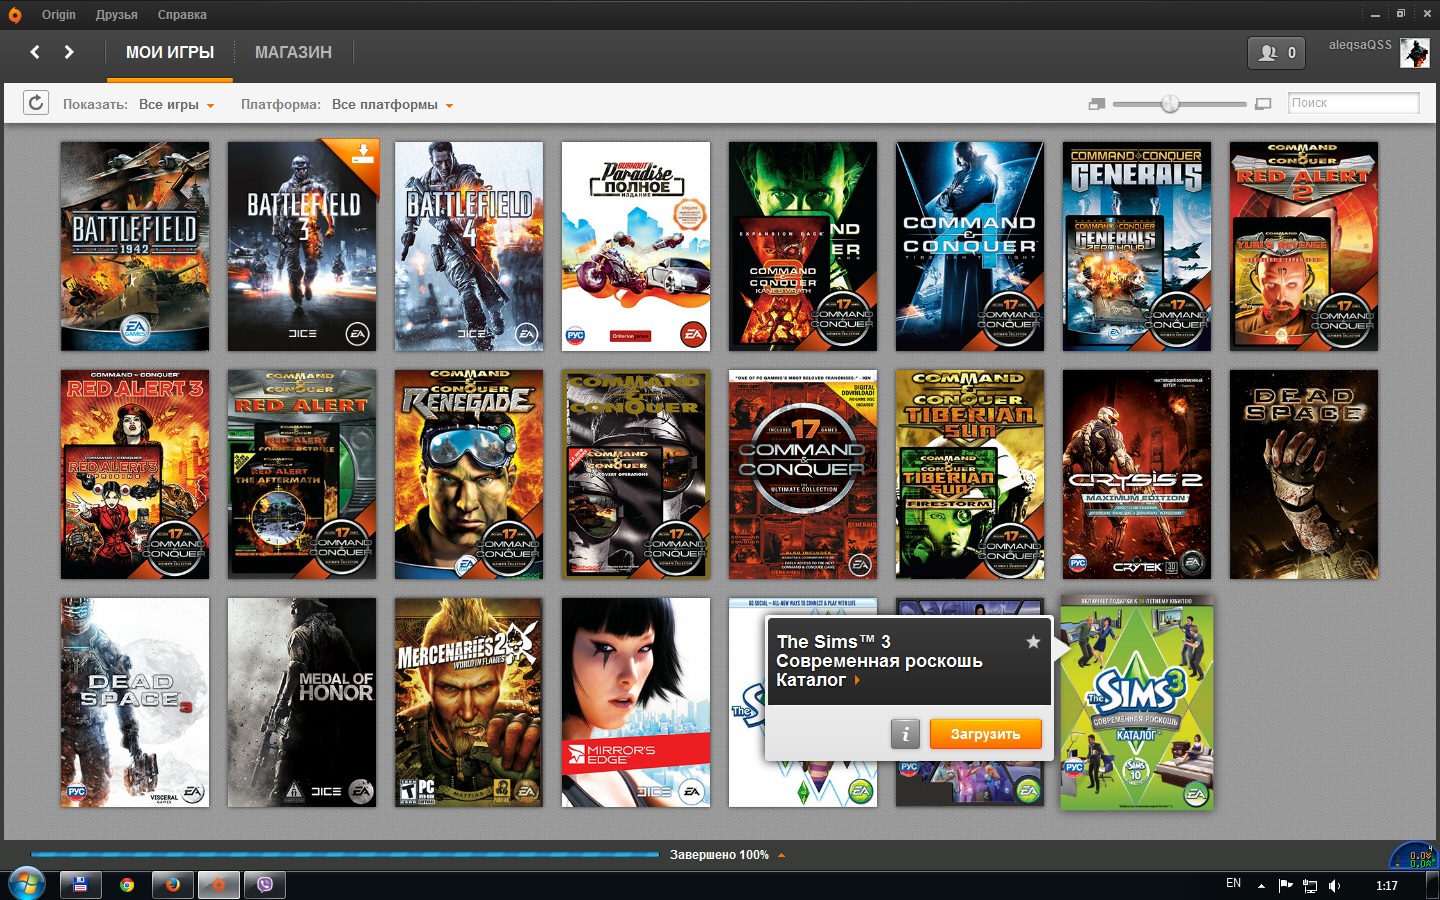The height and width of the screenshot is (900, 1440).
Task: Click the forward navigation arrow
Action: (69, 52)
